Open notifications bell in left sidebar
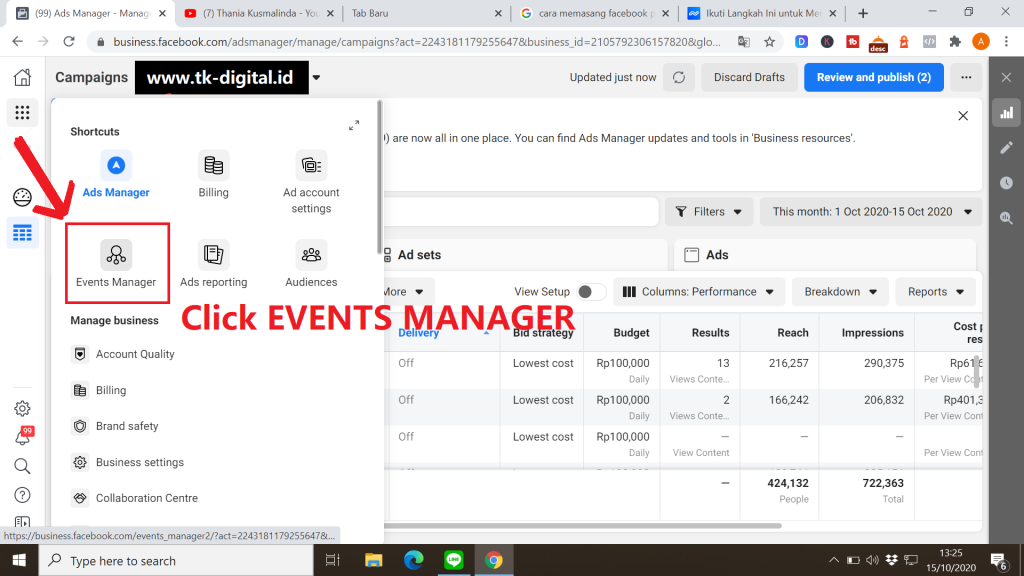The width and height of the screenshot is (1024, 576). [22, 437]
